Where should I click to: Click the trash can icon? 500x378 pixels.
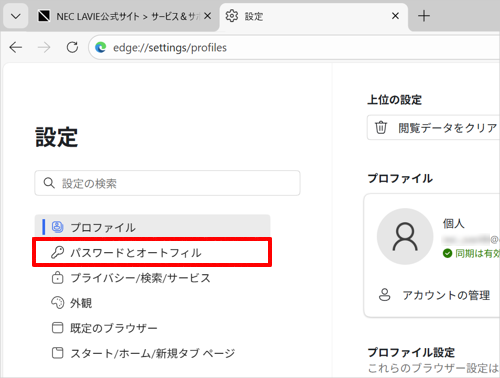(381, 128)
